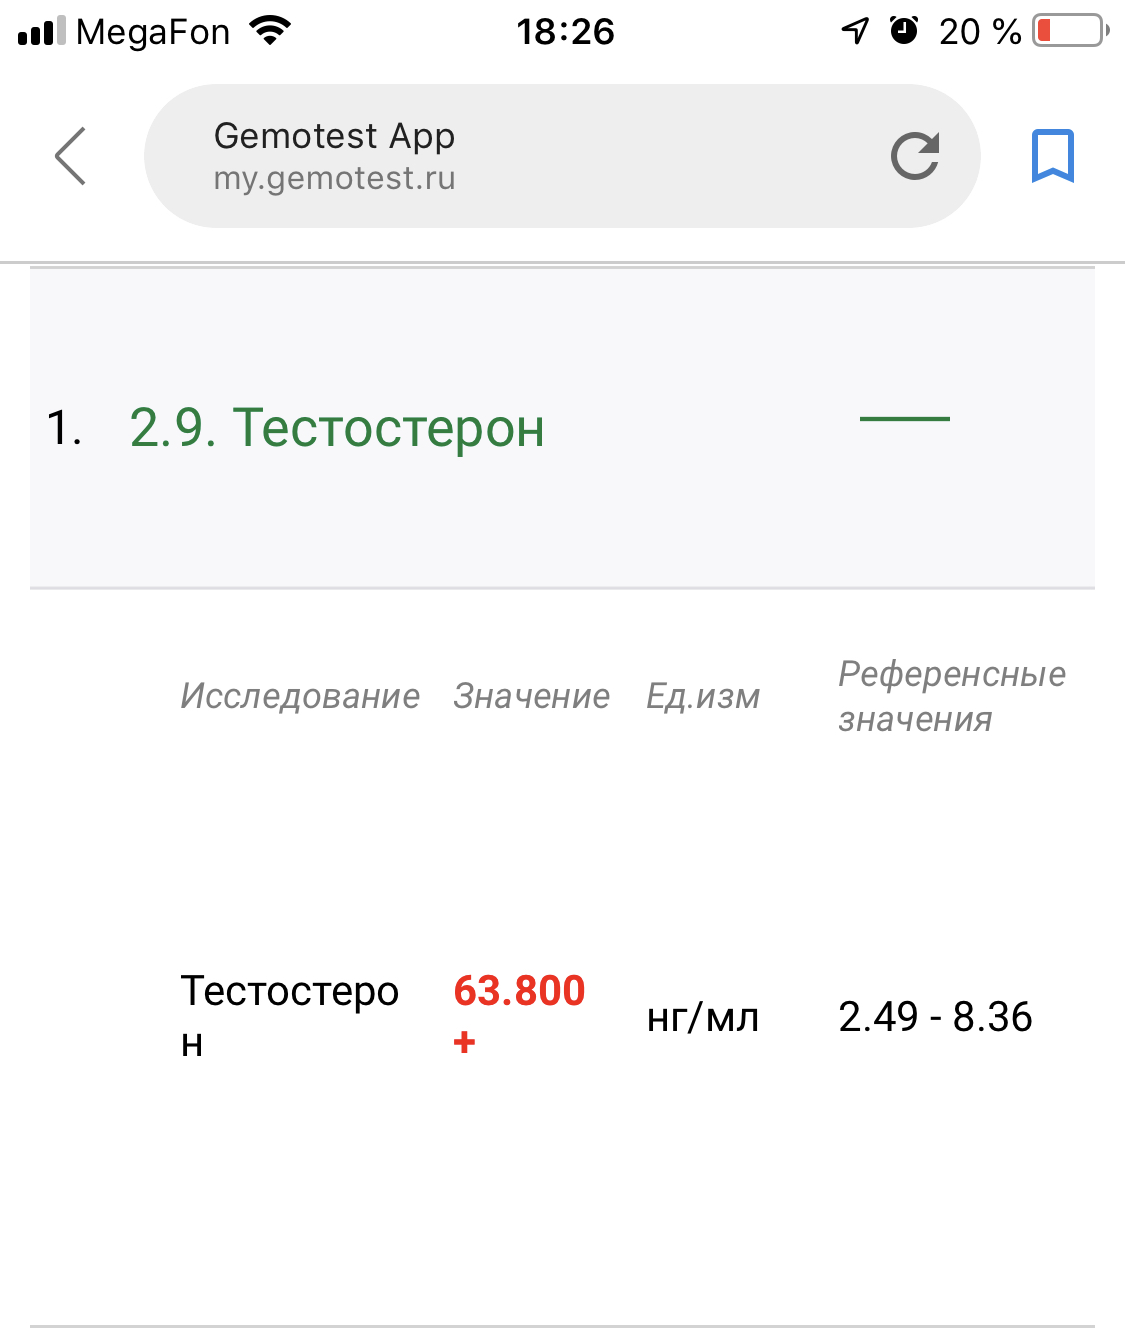Tap the battery indicator icon

tap(1070, 31)
